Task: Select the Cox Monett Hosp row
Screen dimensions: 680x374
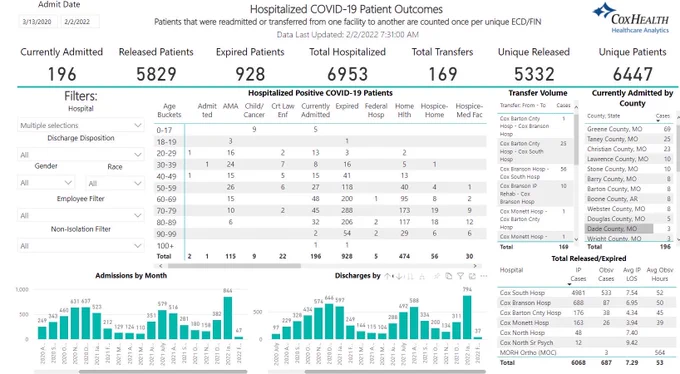Action: 586,323
